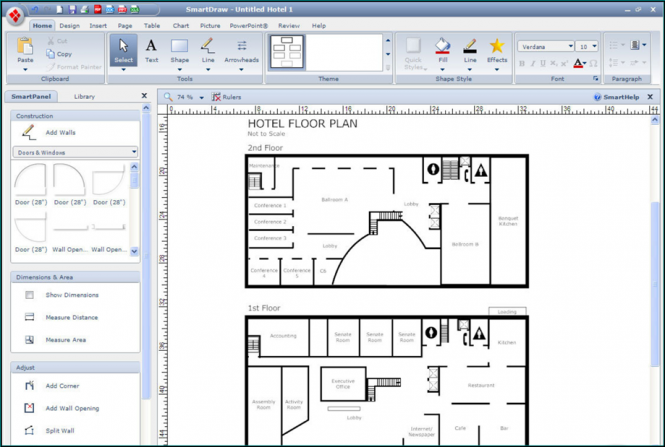
Task: Click the Effects star icon
Action: click(x=496, y=50)
